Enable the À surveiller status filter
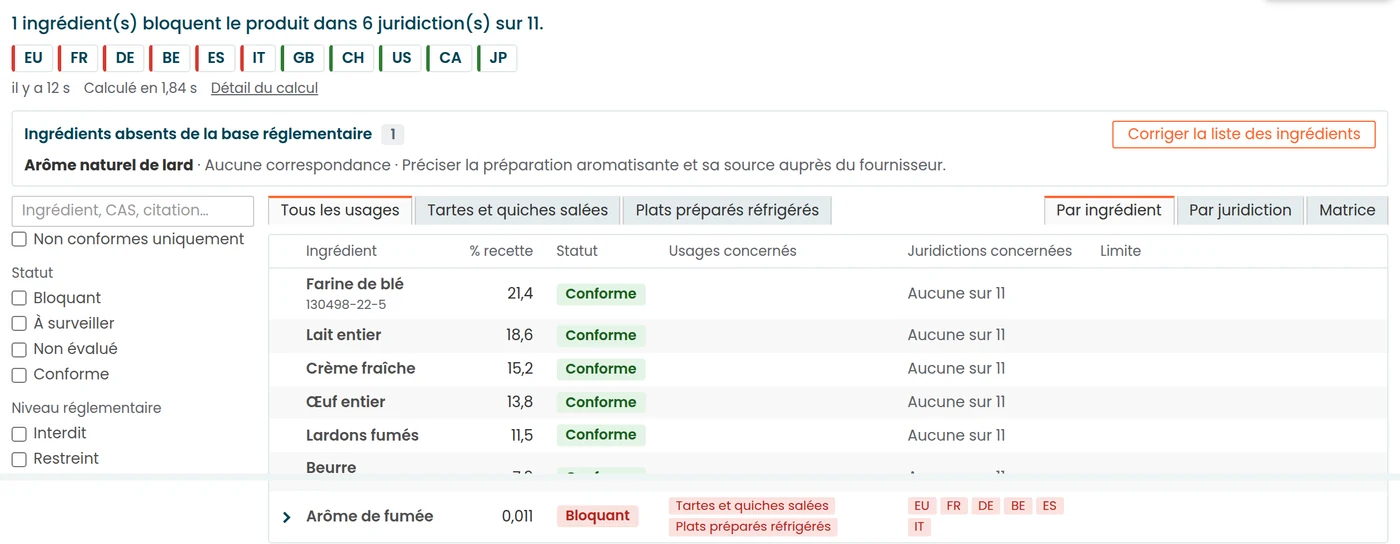The height and width of the screenshot is (544, 1400). (x=19, y=323)
